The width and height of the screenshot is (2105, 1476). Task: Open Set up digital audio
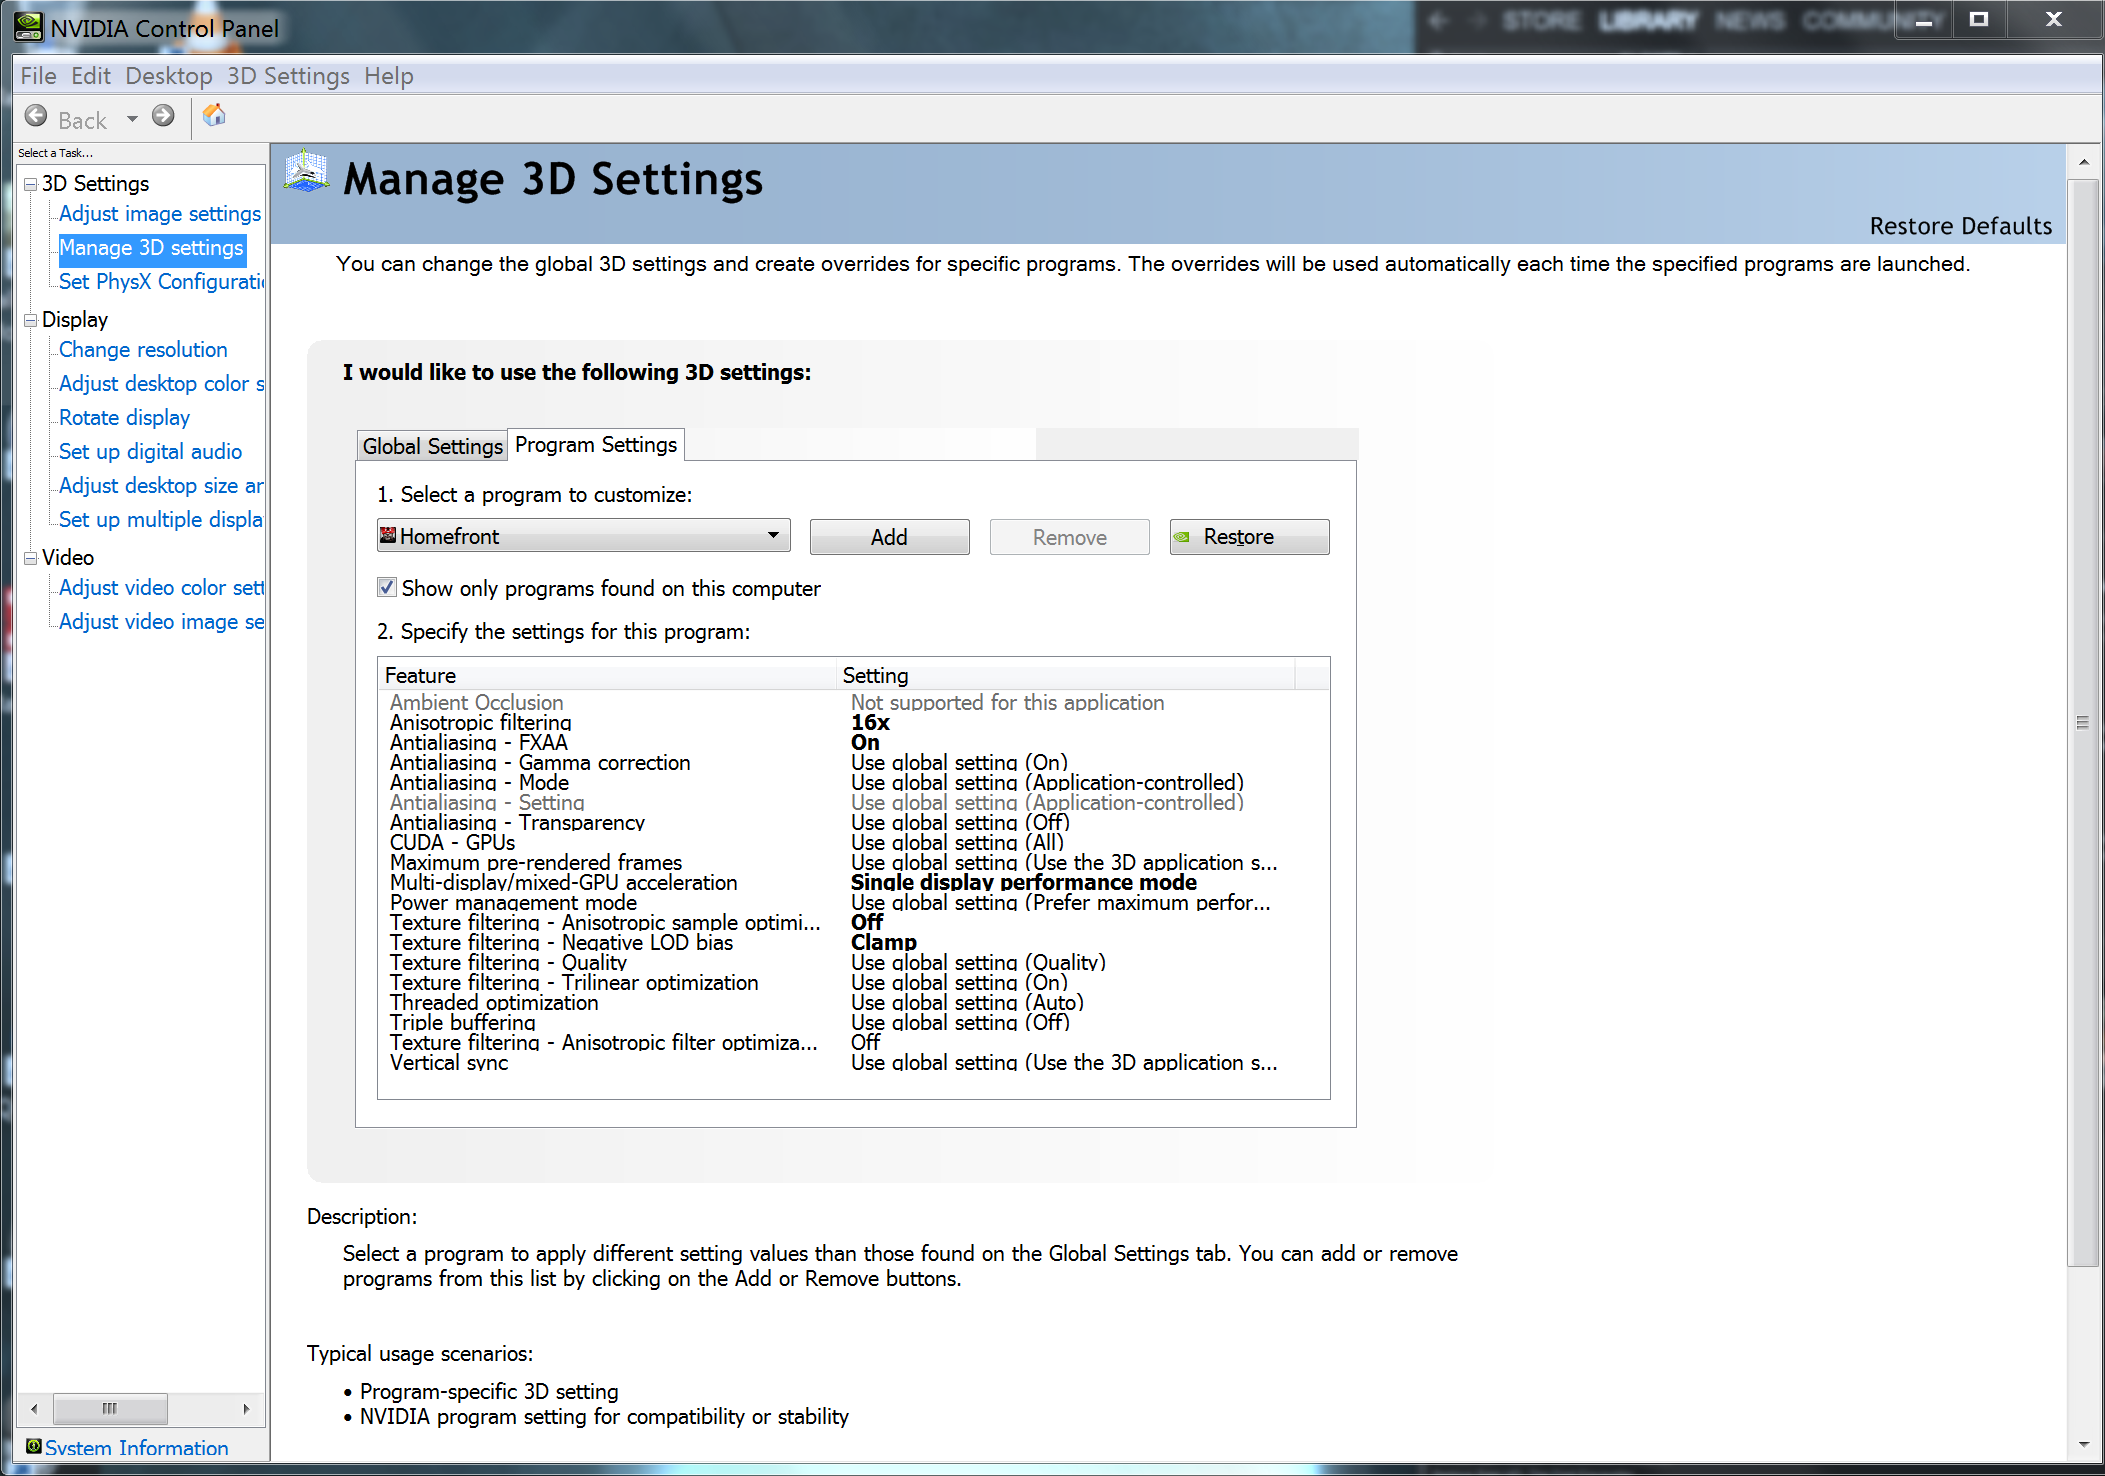(x=150, y=452)
